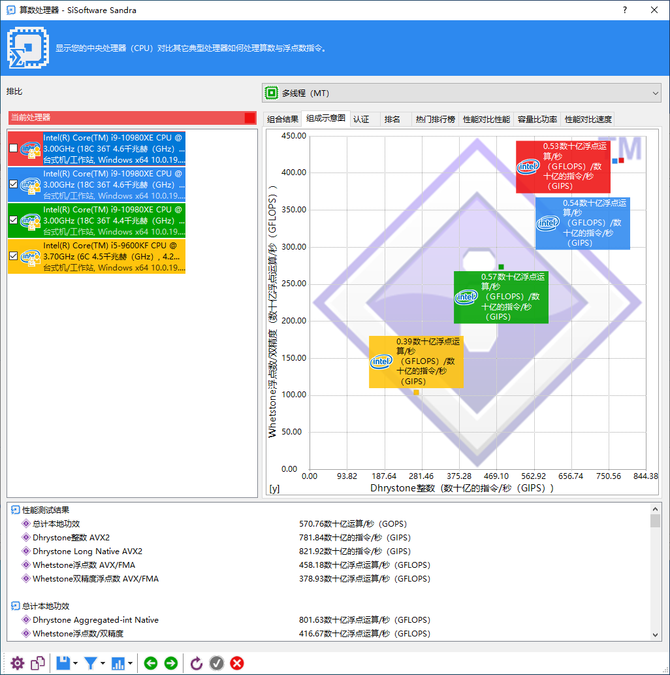This screenshot has height=675, width=670.
Task: Select Whetstone双精度浮点数 AVX/FMA row
Action: (x=96, y=579)
